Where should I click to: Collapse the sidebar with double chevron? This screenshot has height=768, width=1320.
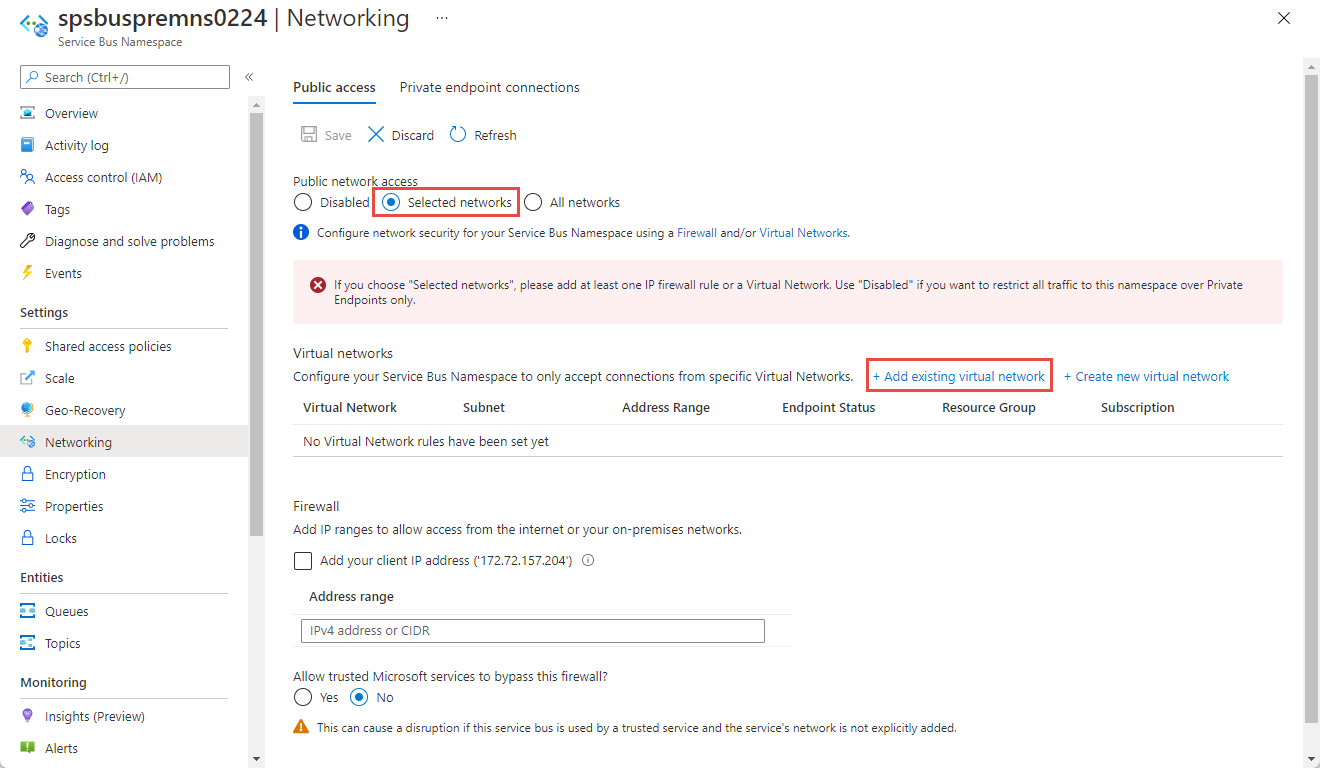click(x=249, y=77)
